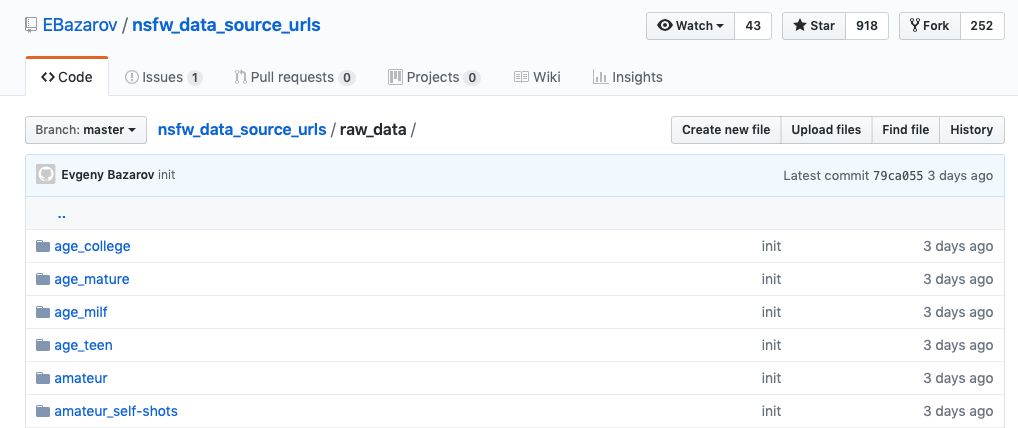Click the folder icon for age_college
Viewport: 1018px width, 428px height.
(x=42, y=246)
